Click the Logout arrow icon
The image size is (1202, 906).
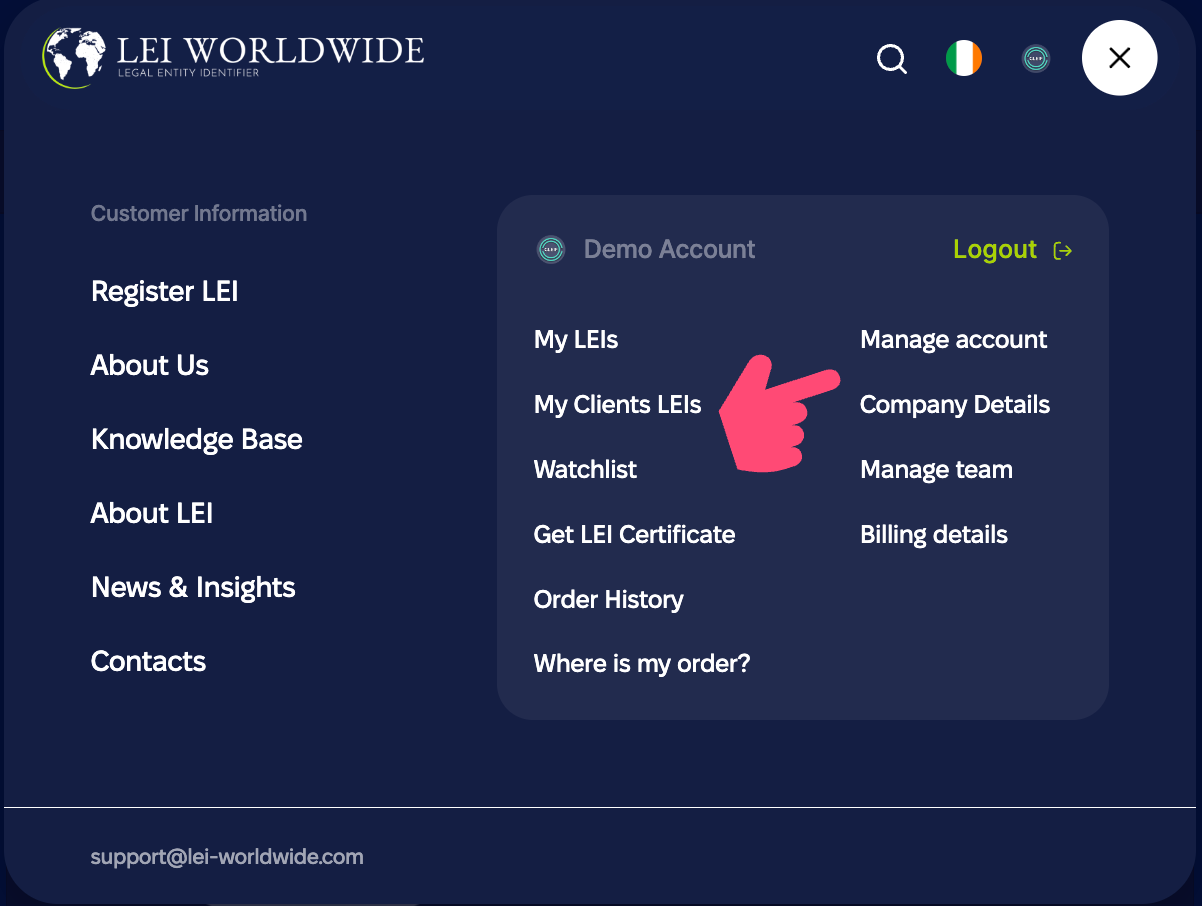click(1063, 250)
